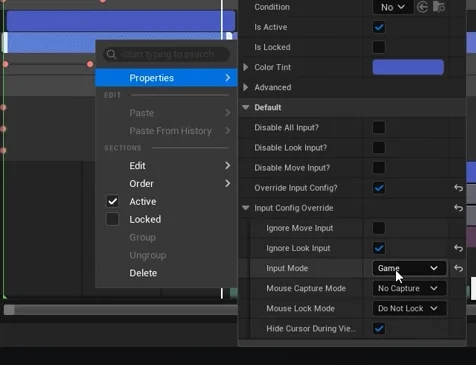Click the Input Mode property label
476x365 pixels.
[287, 268]
